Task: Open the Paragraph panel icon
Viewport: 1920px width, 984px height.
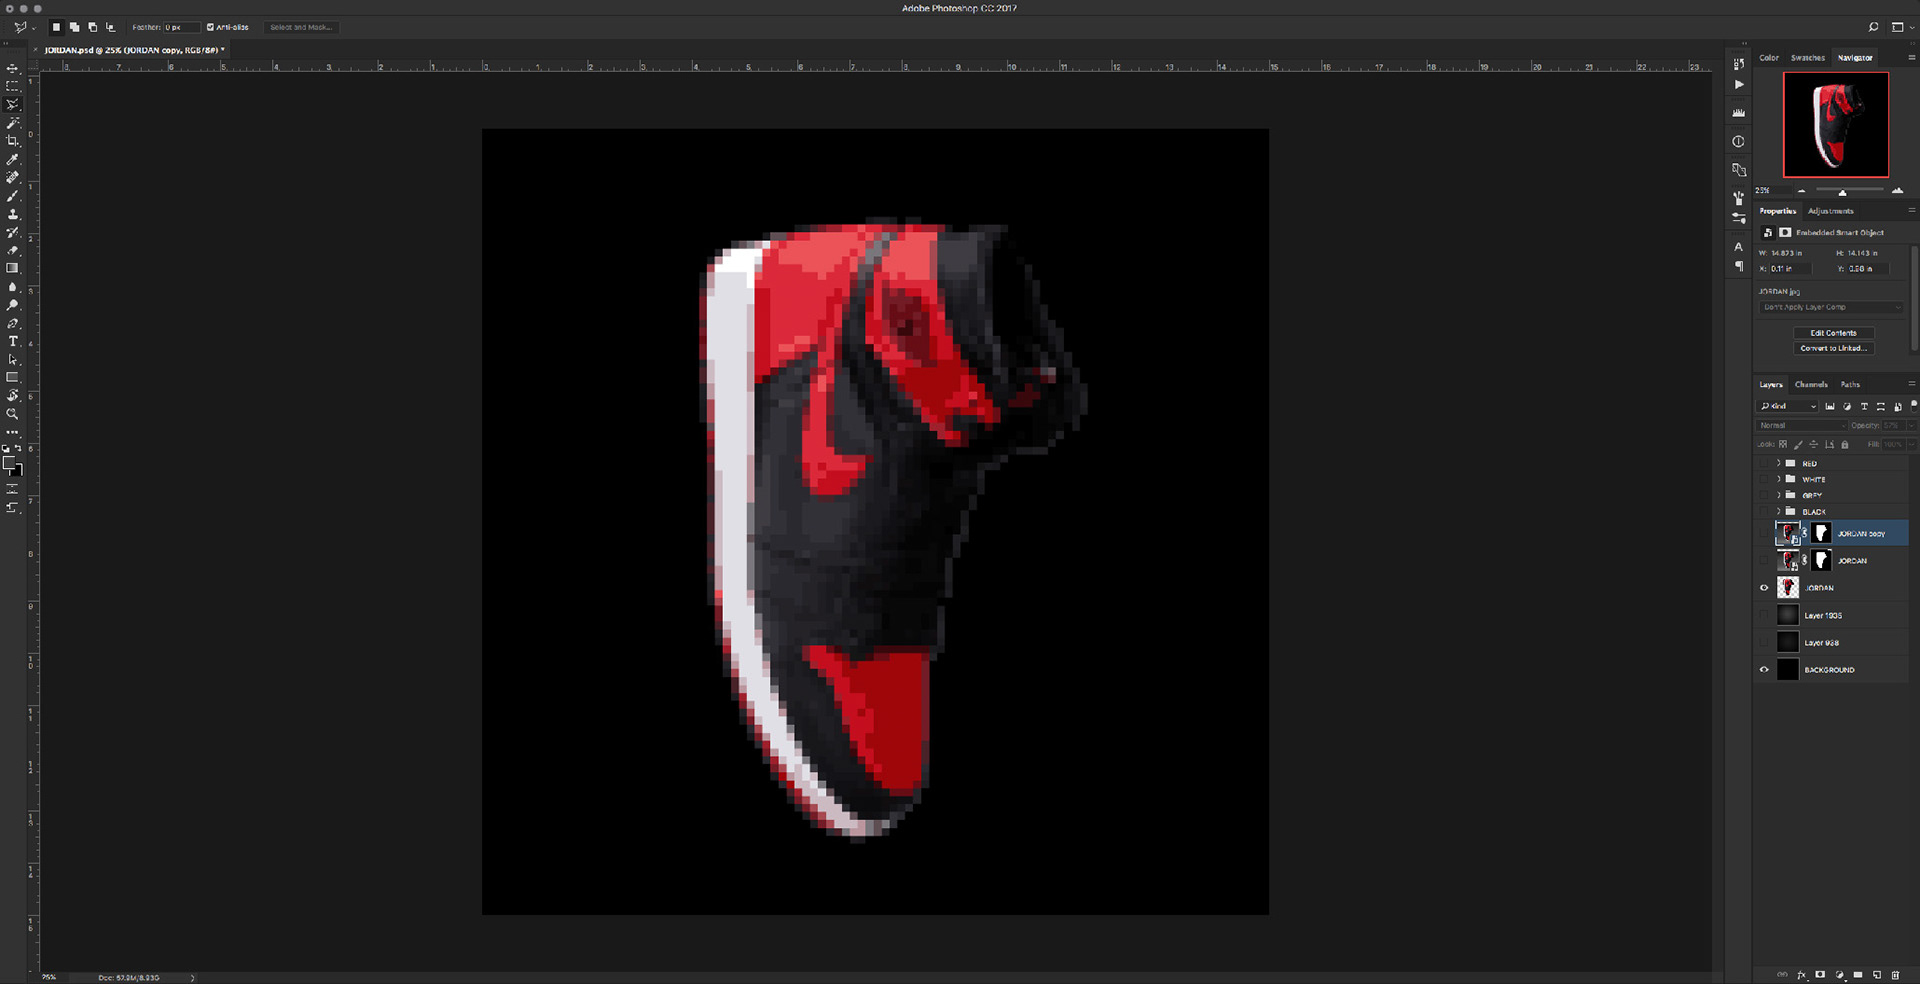Action: [1738, 266]
